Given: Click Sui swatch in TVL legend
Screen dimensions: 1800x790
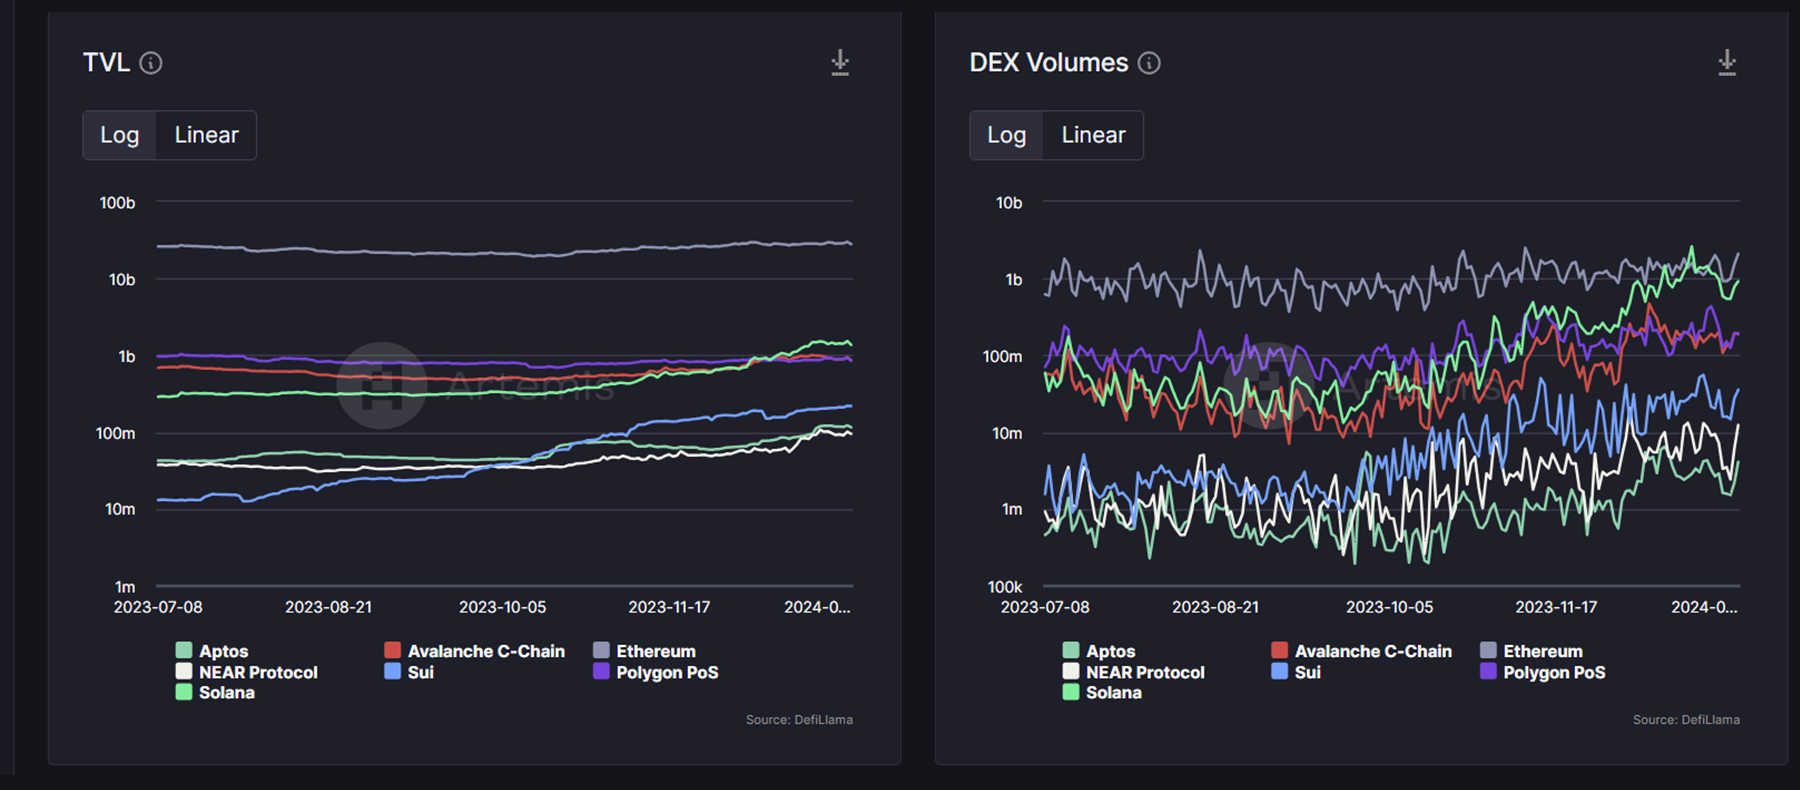Looking at the screenshot, I should pos(393,672).
